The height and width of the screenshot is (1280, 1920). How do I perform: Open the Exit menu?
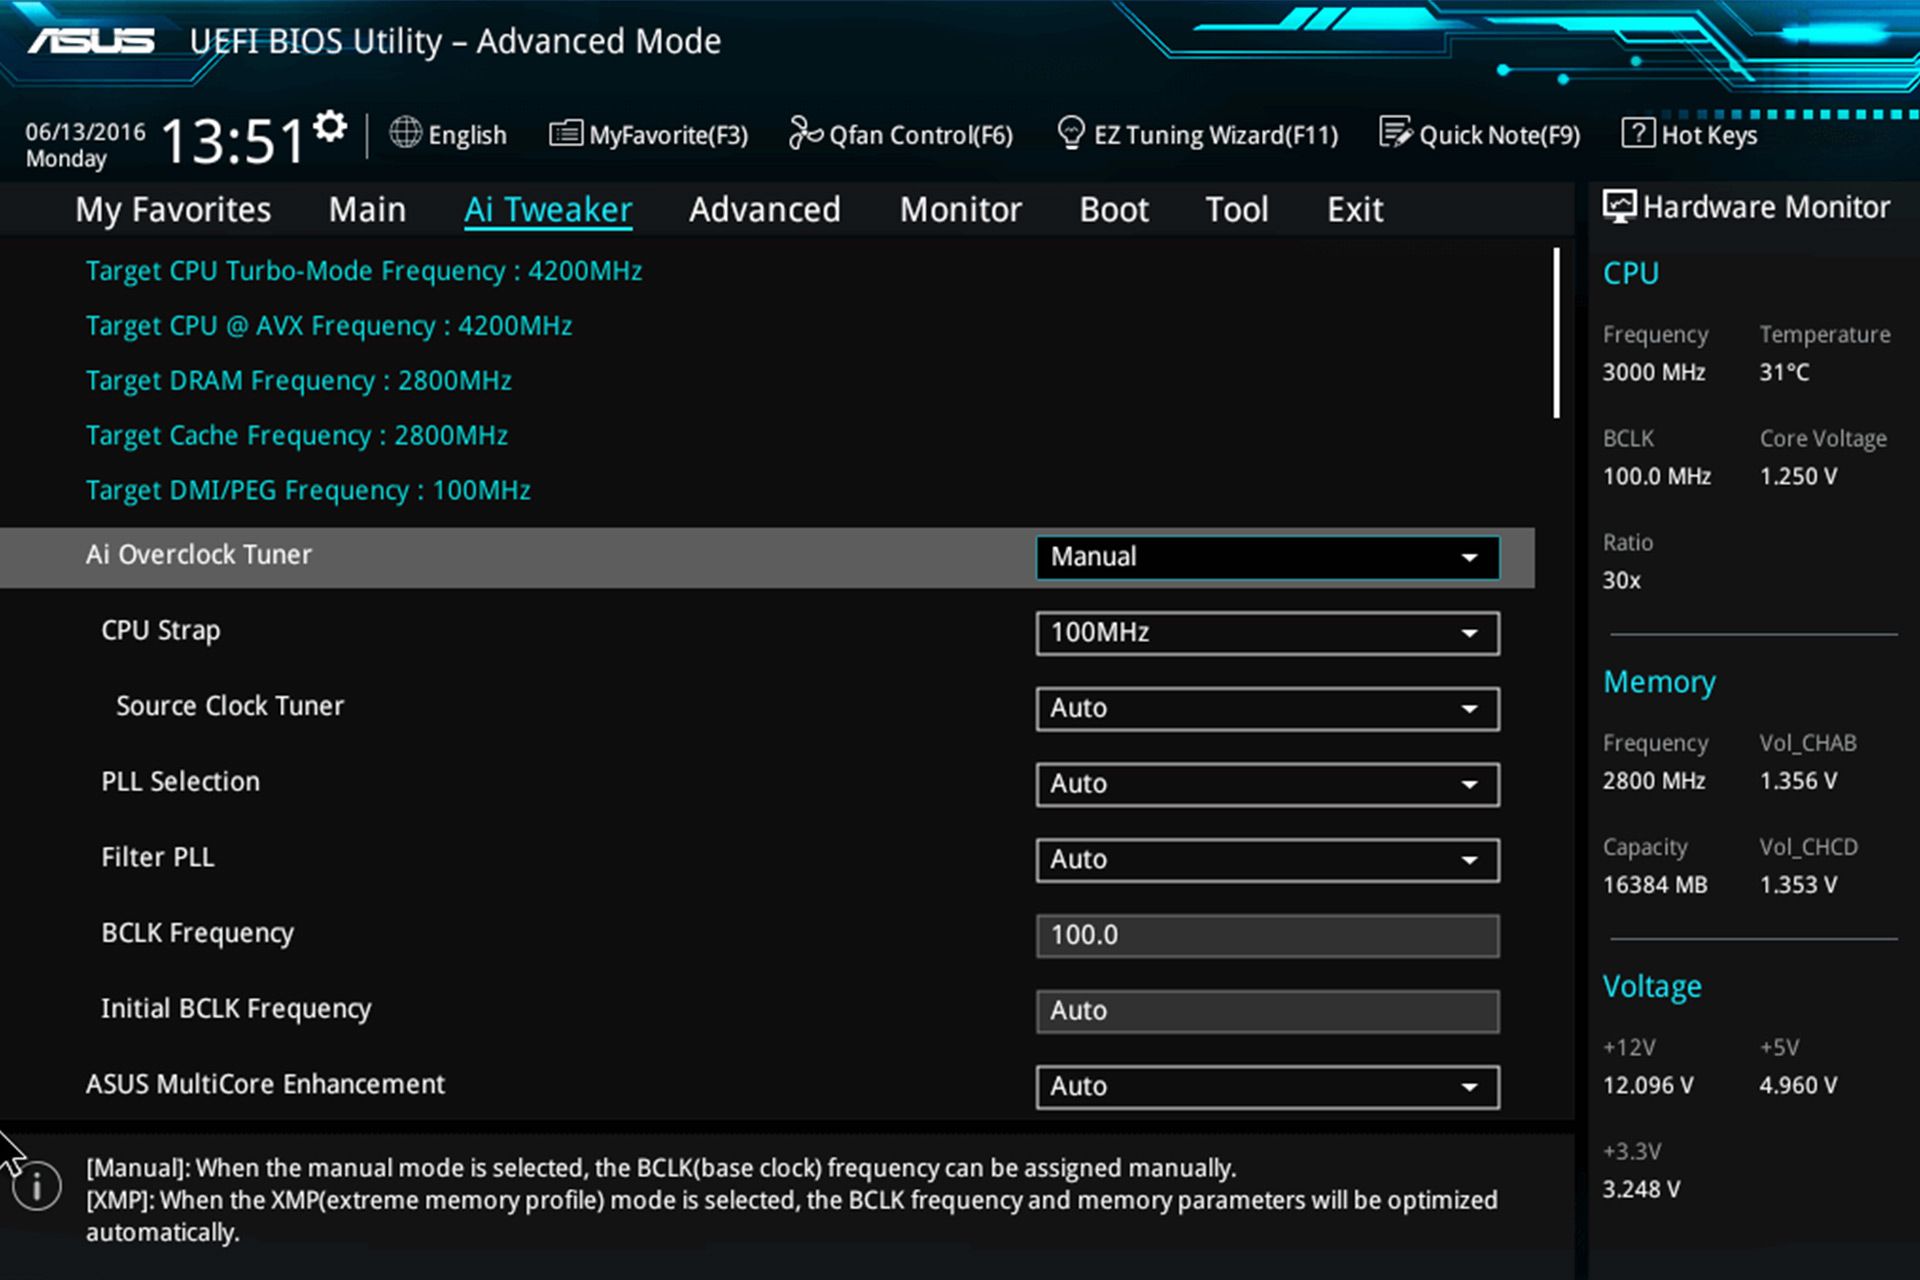coord(1354,210)
